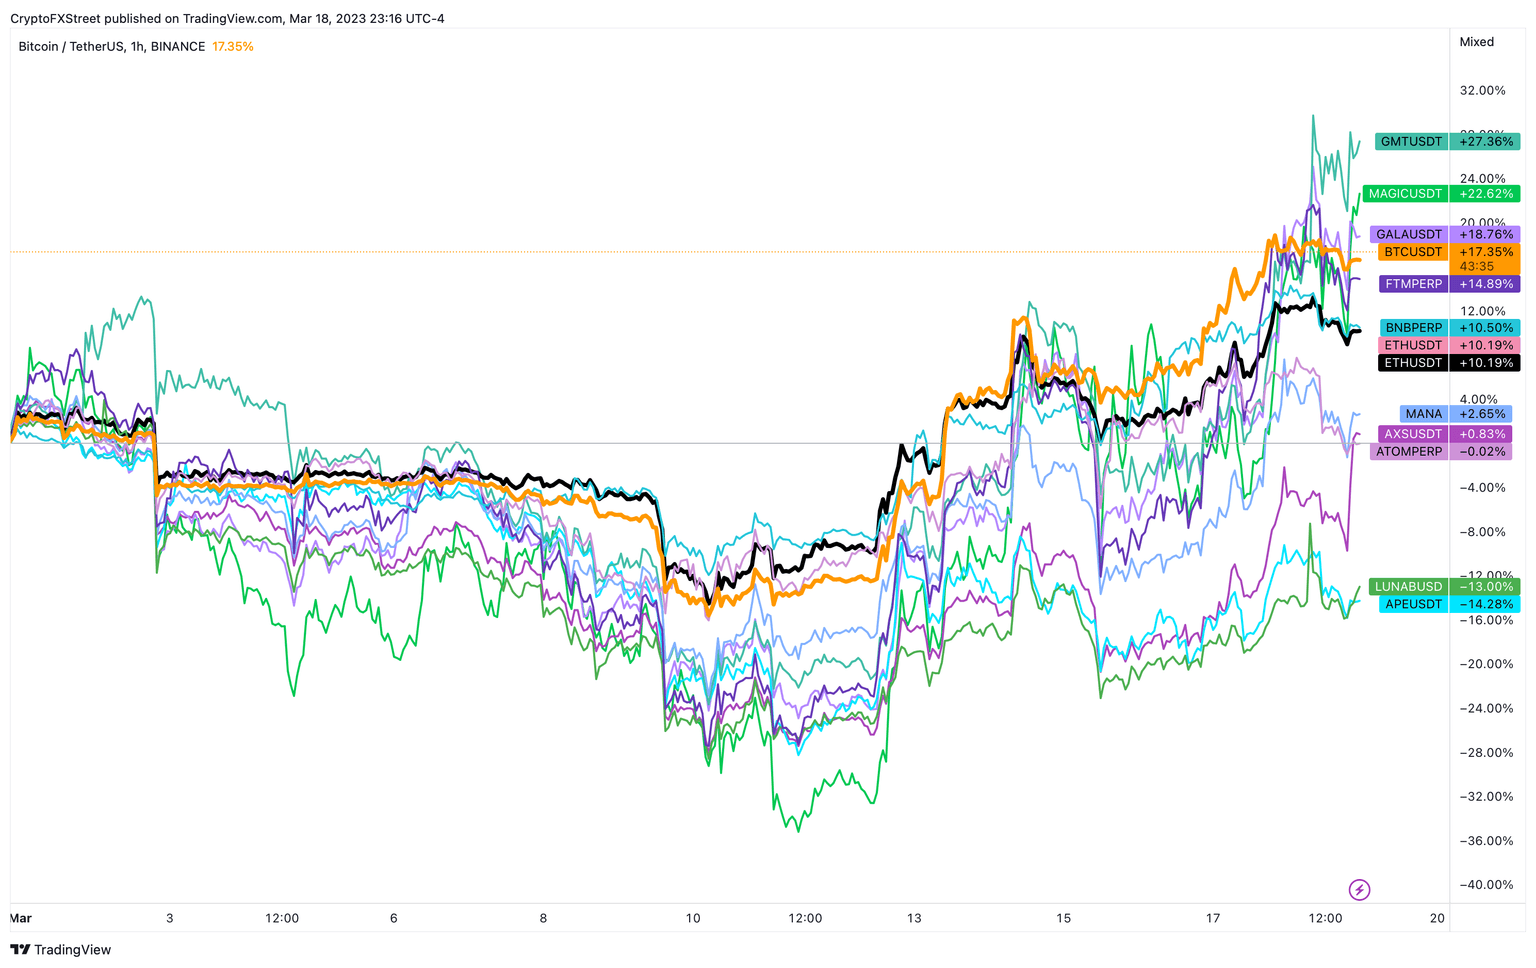Click the MAGICUSDT ticker label
This screenshot has height=968, width=1536.
[1404, 193]
